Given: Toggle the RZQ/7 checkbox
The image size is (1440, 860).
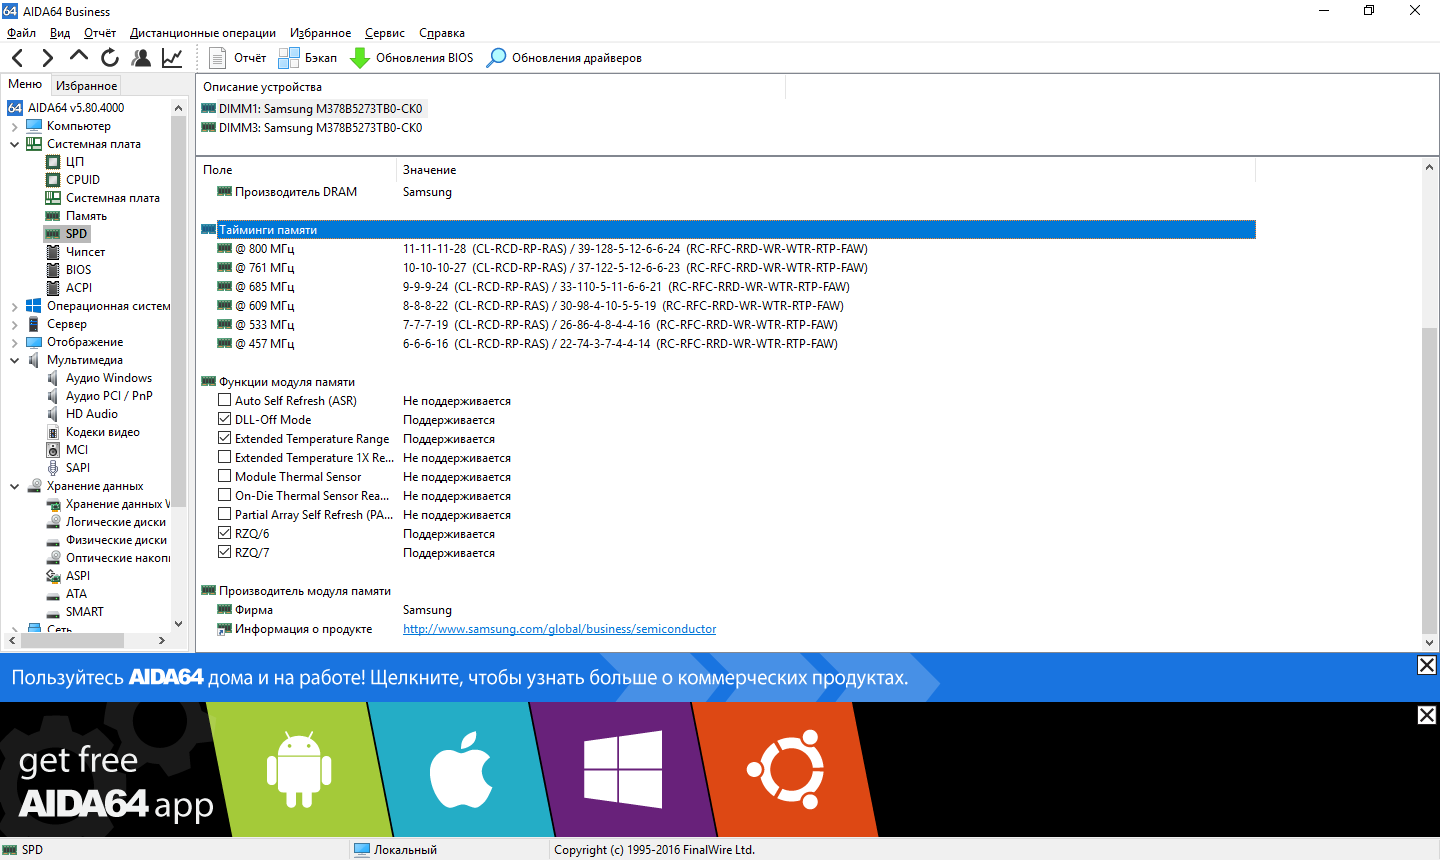Looking at the screenshot, I should coord(225,552).
